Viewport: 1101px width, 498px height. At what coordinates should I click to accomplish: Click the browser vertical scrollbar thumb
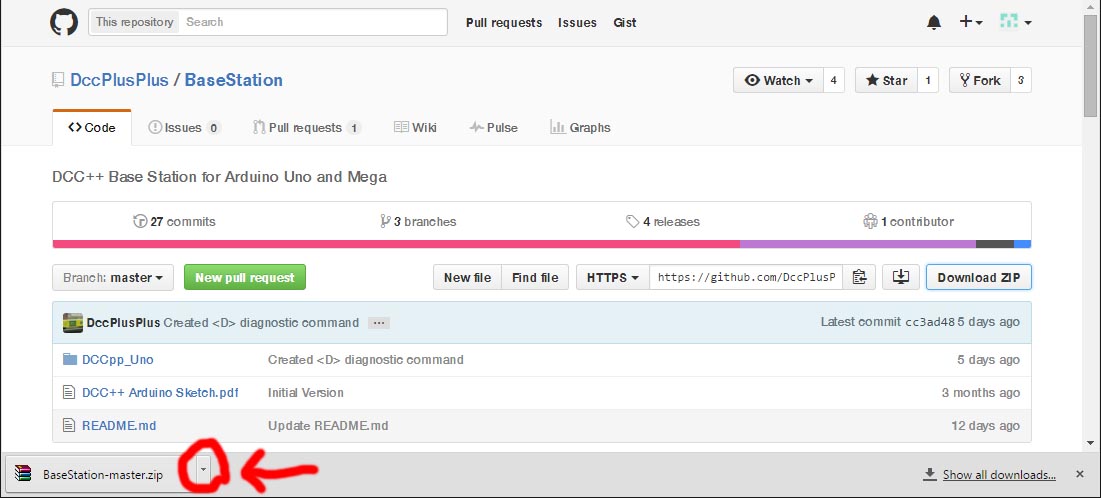[x=1090, y=65]
